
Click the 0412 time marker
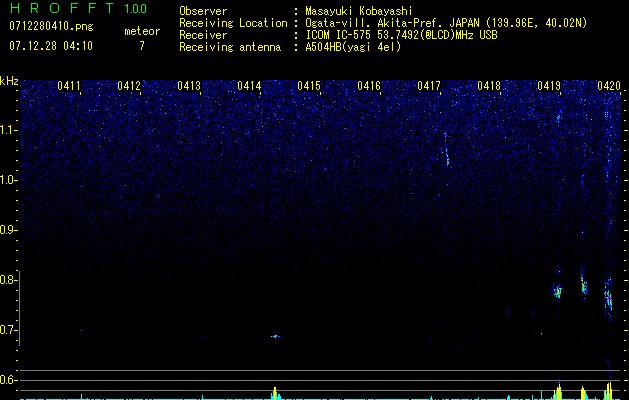coord(129,85)
